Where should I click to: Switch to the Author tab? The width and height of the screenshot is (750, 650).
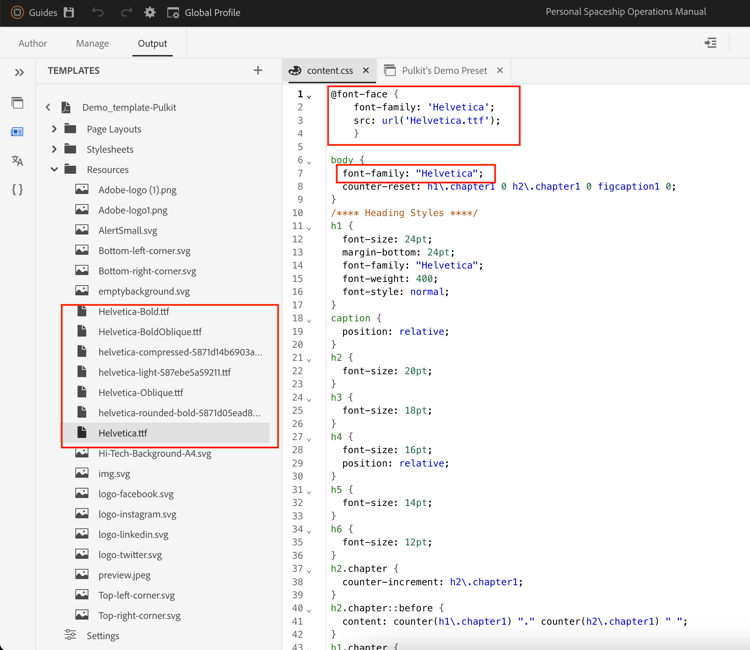(x=32, y=43)
